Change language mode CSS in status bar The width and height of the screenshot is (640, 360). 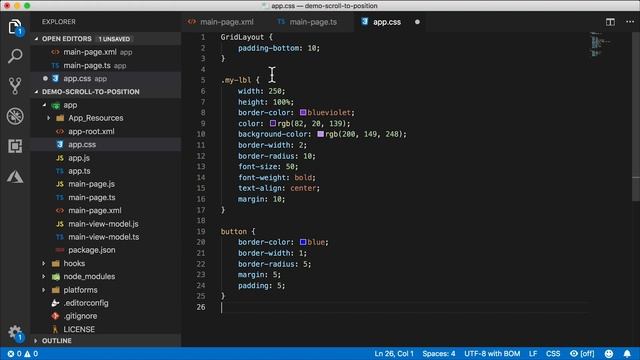[x=553, y=353]
